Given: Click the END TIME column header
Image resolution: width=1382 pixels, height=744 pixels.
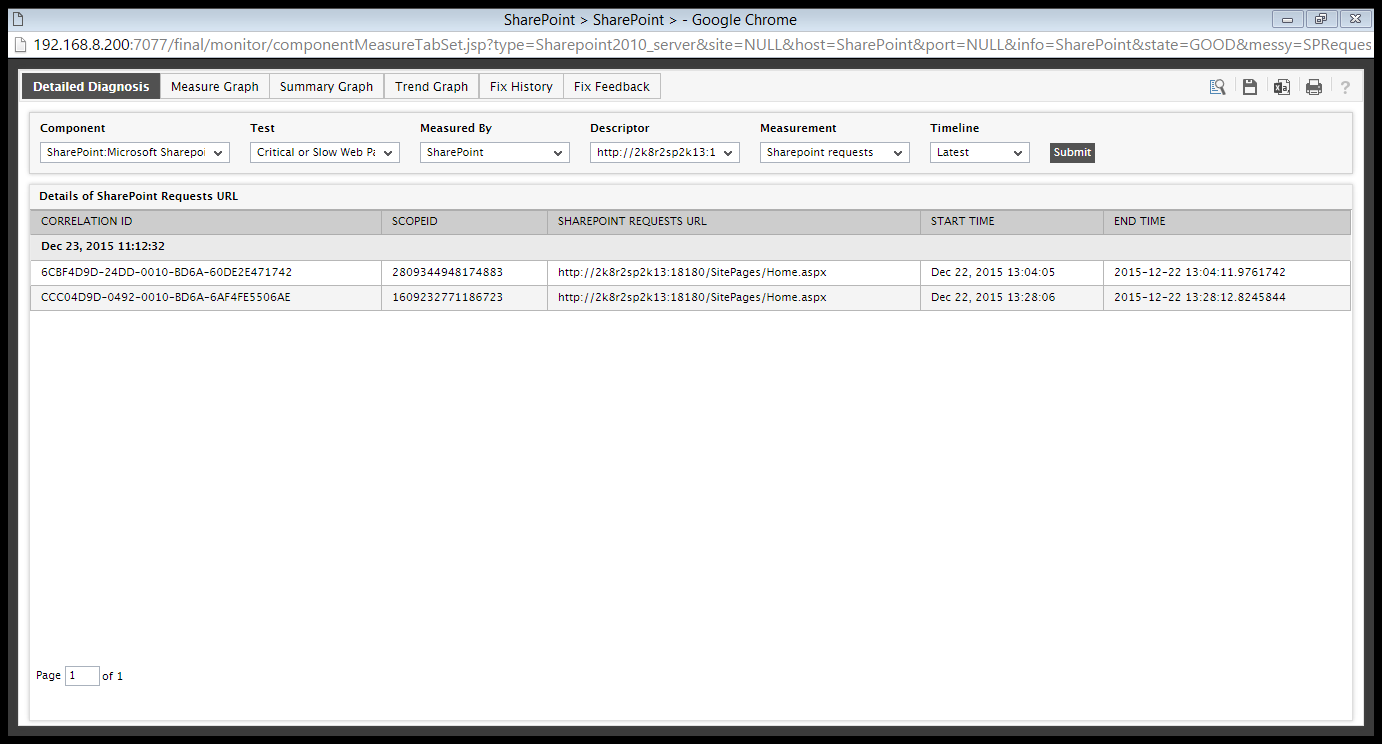Looking at the screenshot, I should (1227, 222).
